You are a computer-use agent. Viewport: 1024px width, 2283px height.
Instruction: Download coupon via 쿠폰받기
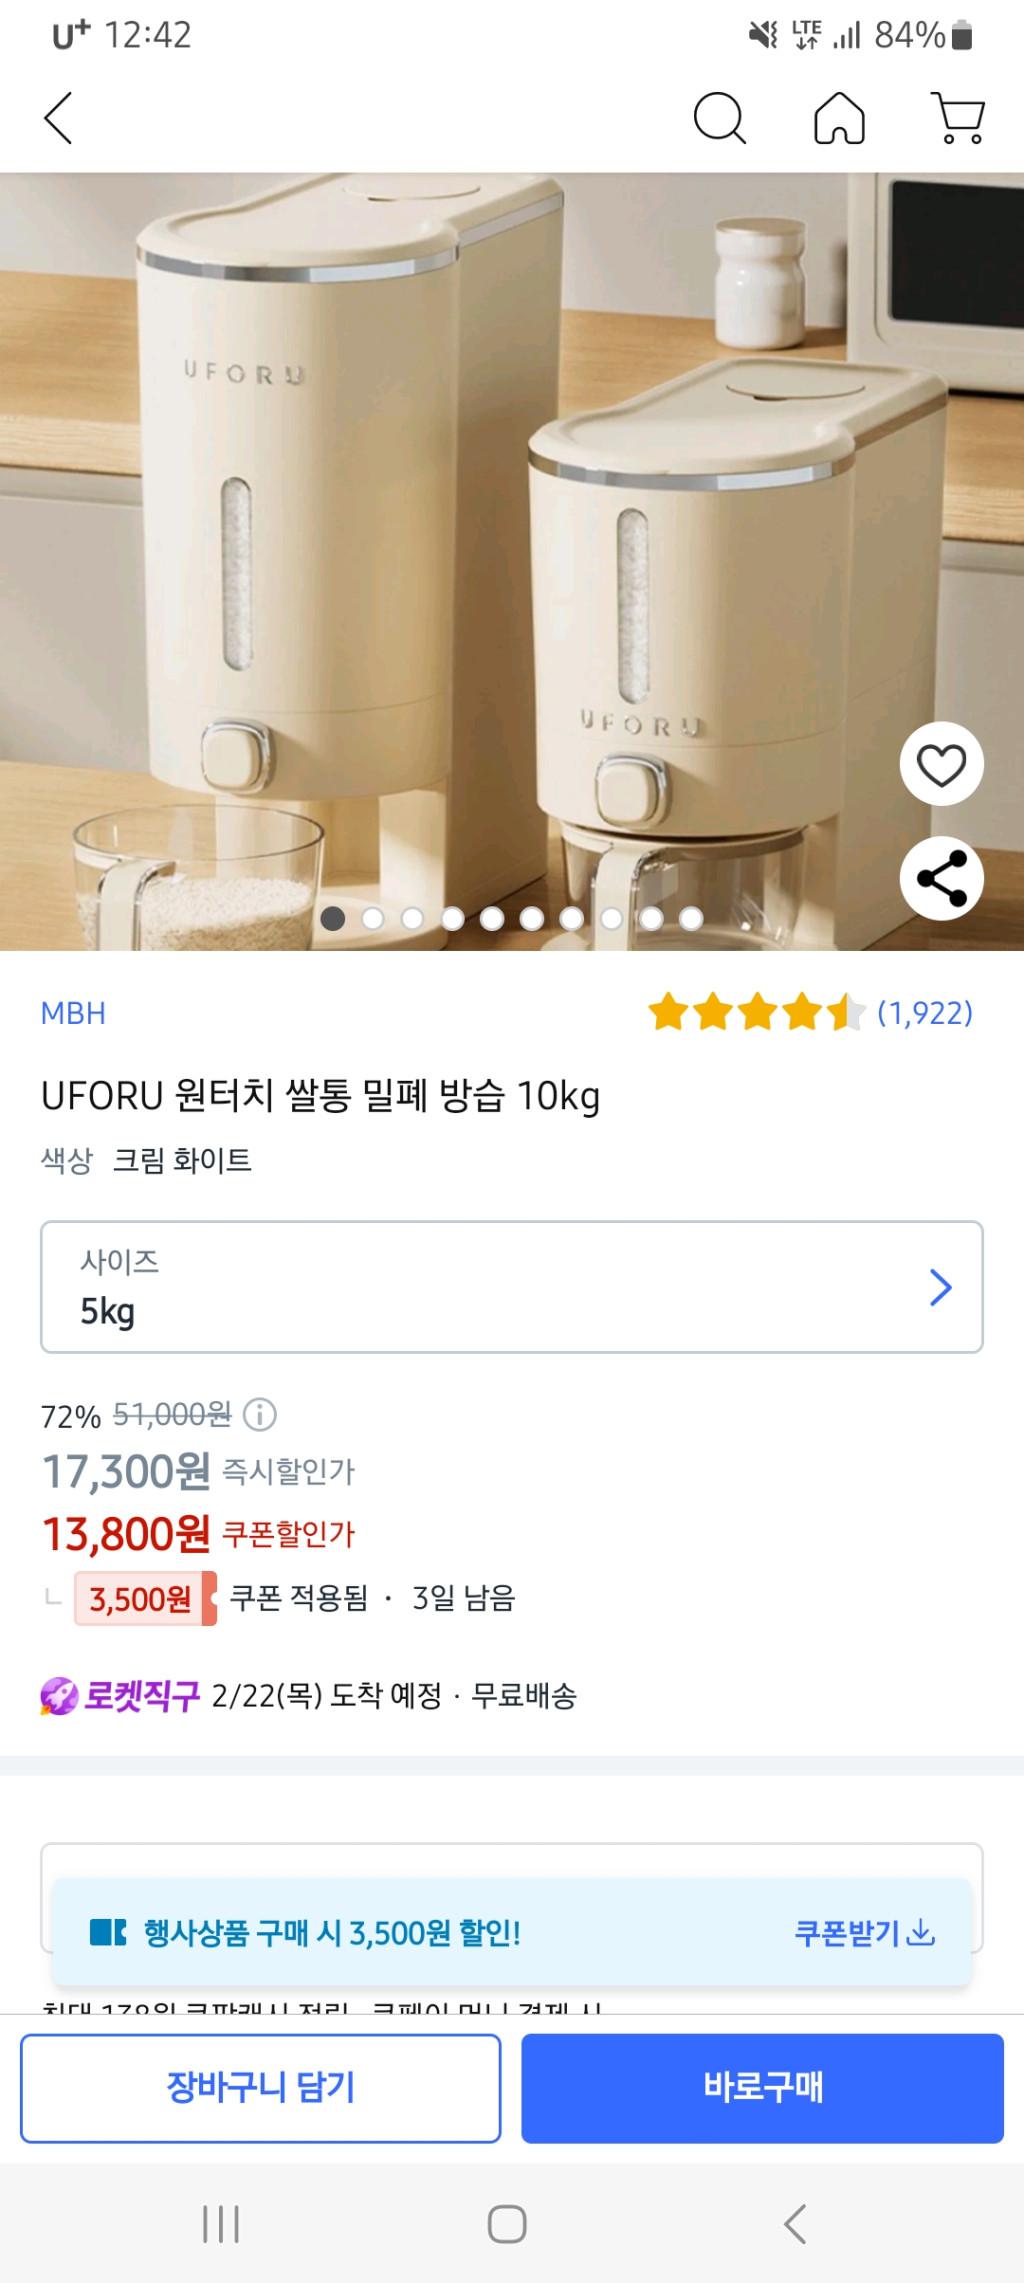click(x=864, y=1933)
